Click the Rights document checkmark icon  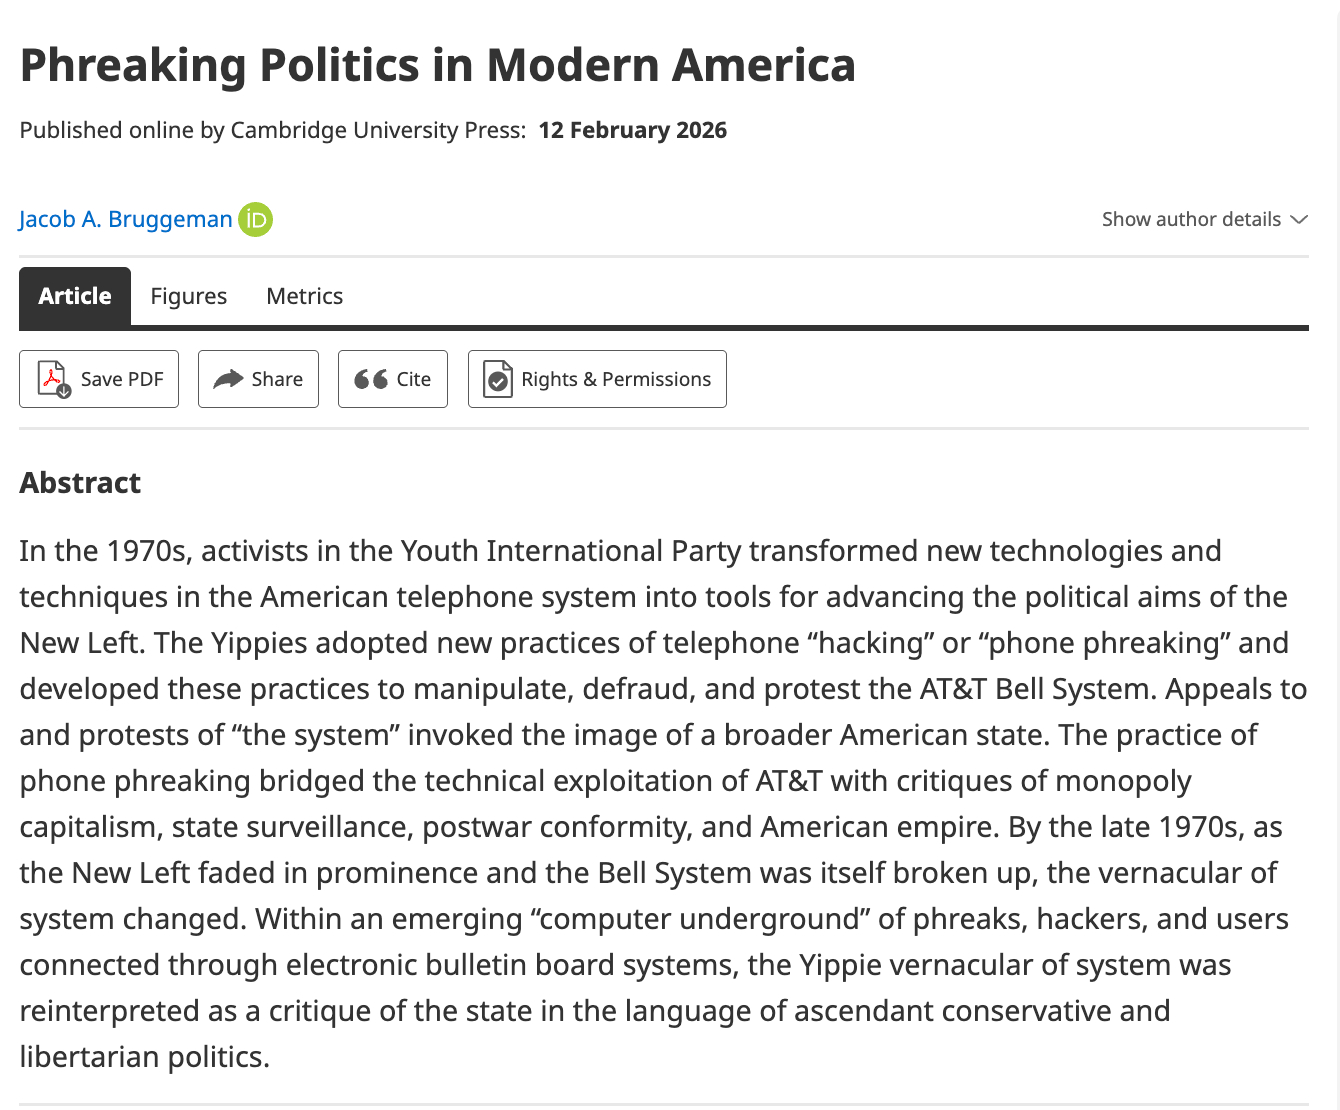[x=497, y=379]
